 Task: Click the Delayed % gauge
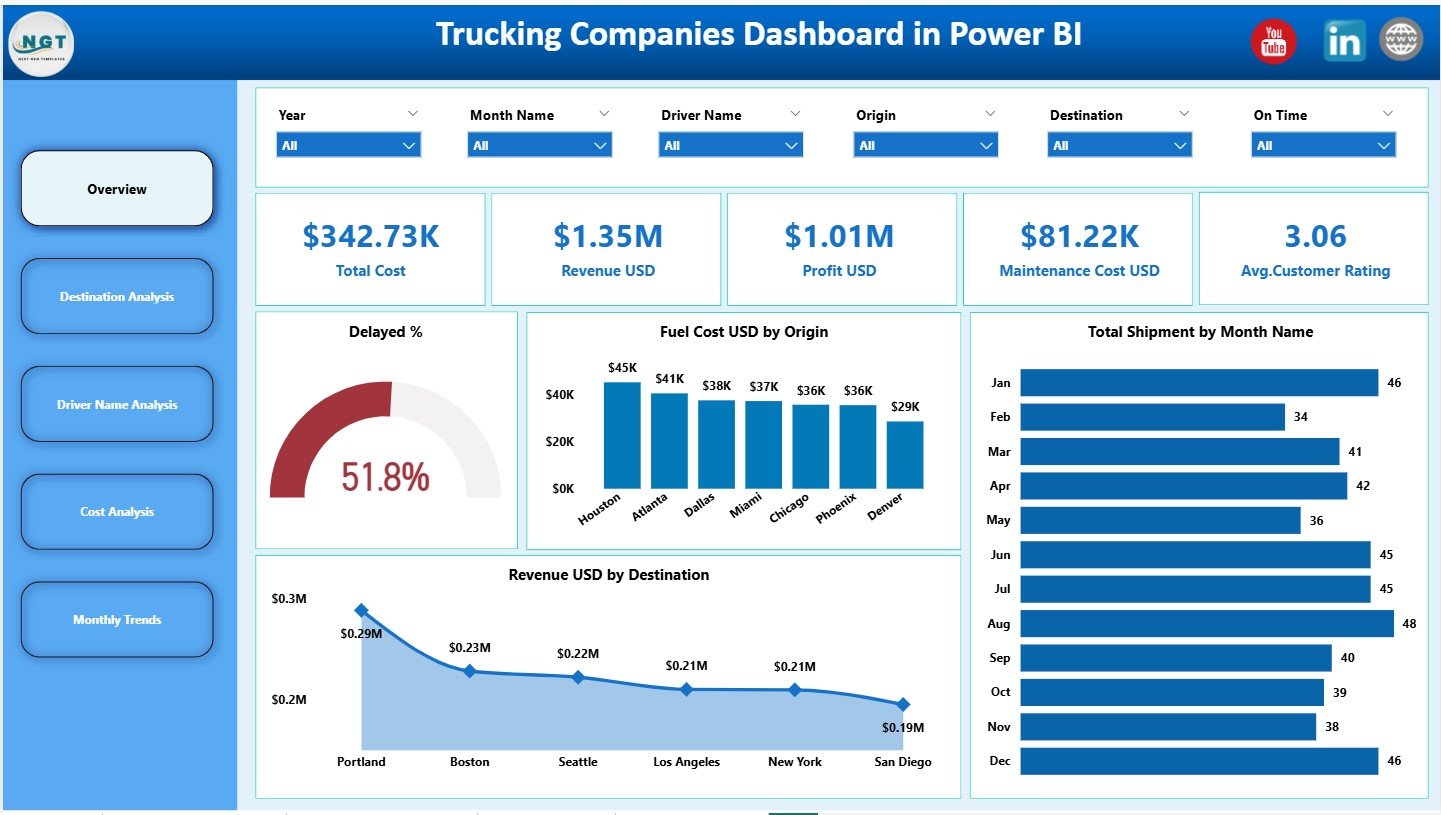tap(385, 440)
